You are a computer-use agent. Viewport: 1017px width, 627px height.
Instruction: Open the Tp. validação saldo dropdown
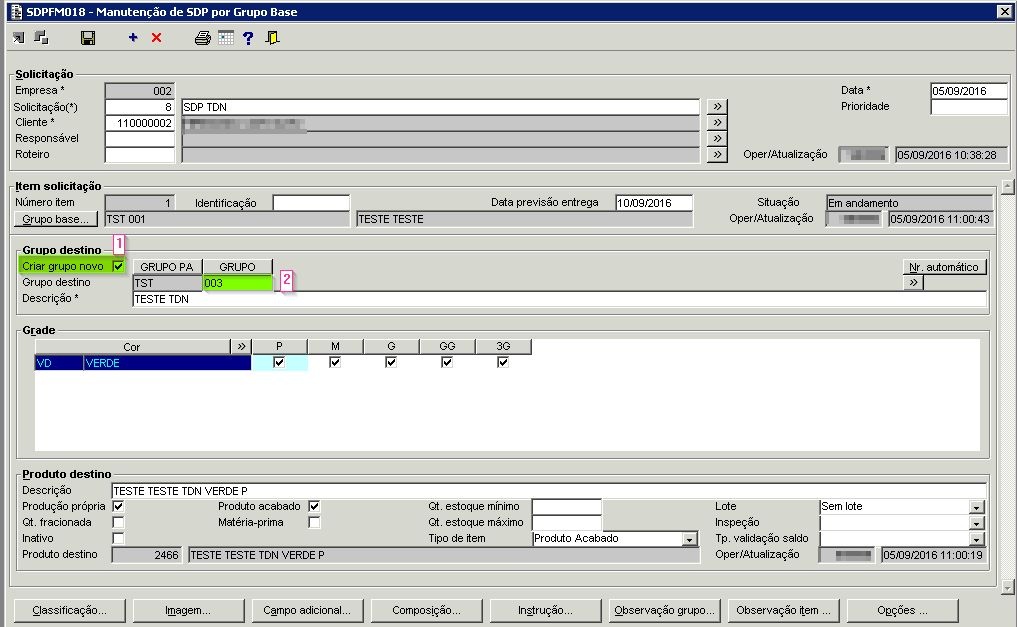(x=977, y=539)
